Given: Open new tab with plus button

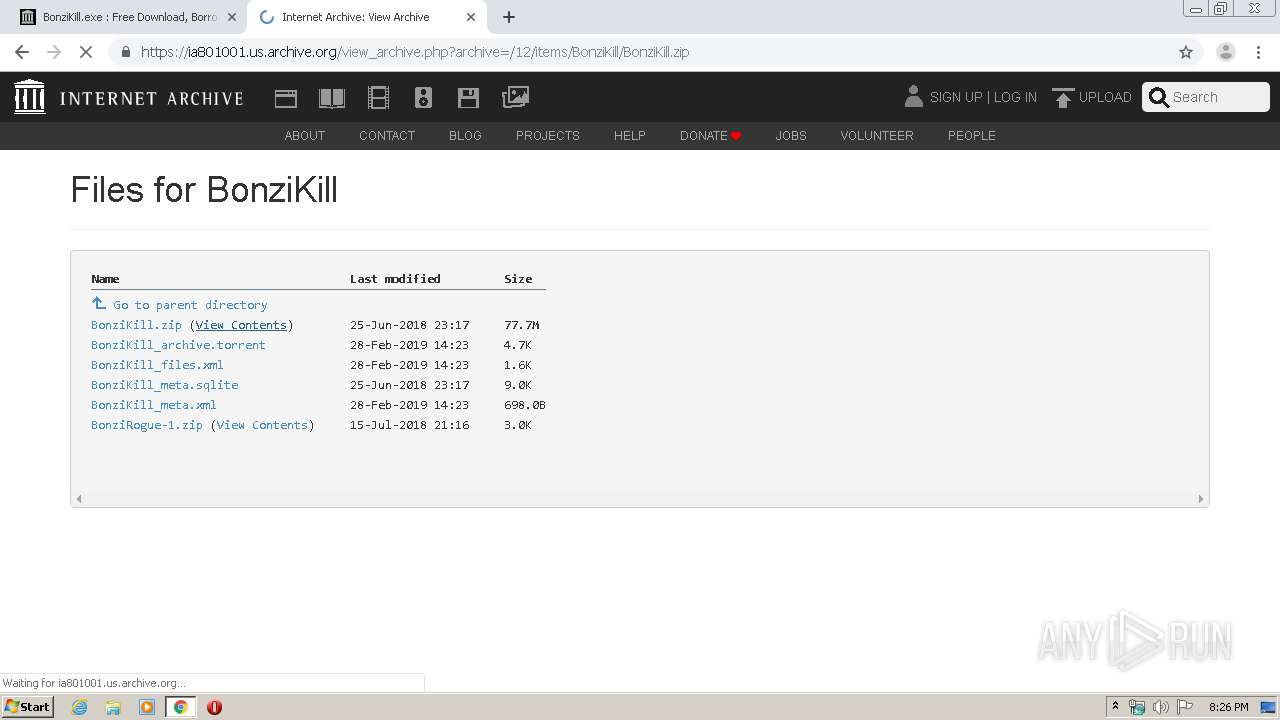Looking at the screenshot, I should (509, 17).
